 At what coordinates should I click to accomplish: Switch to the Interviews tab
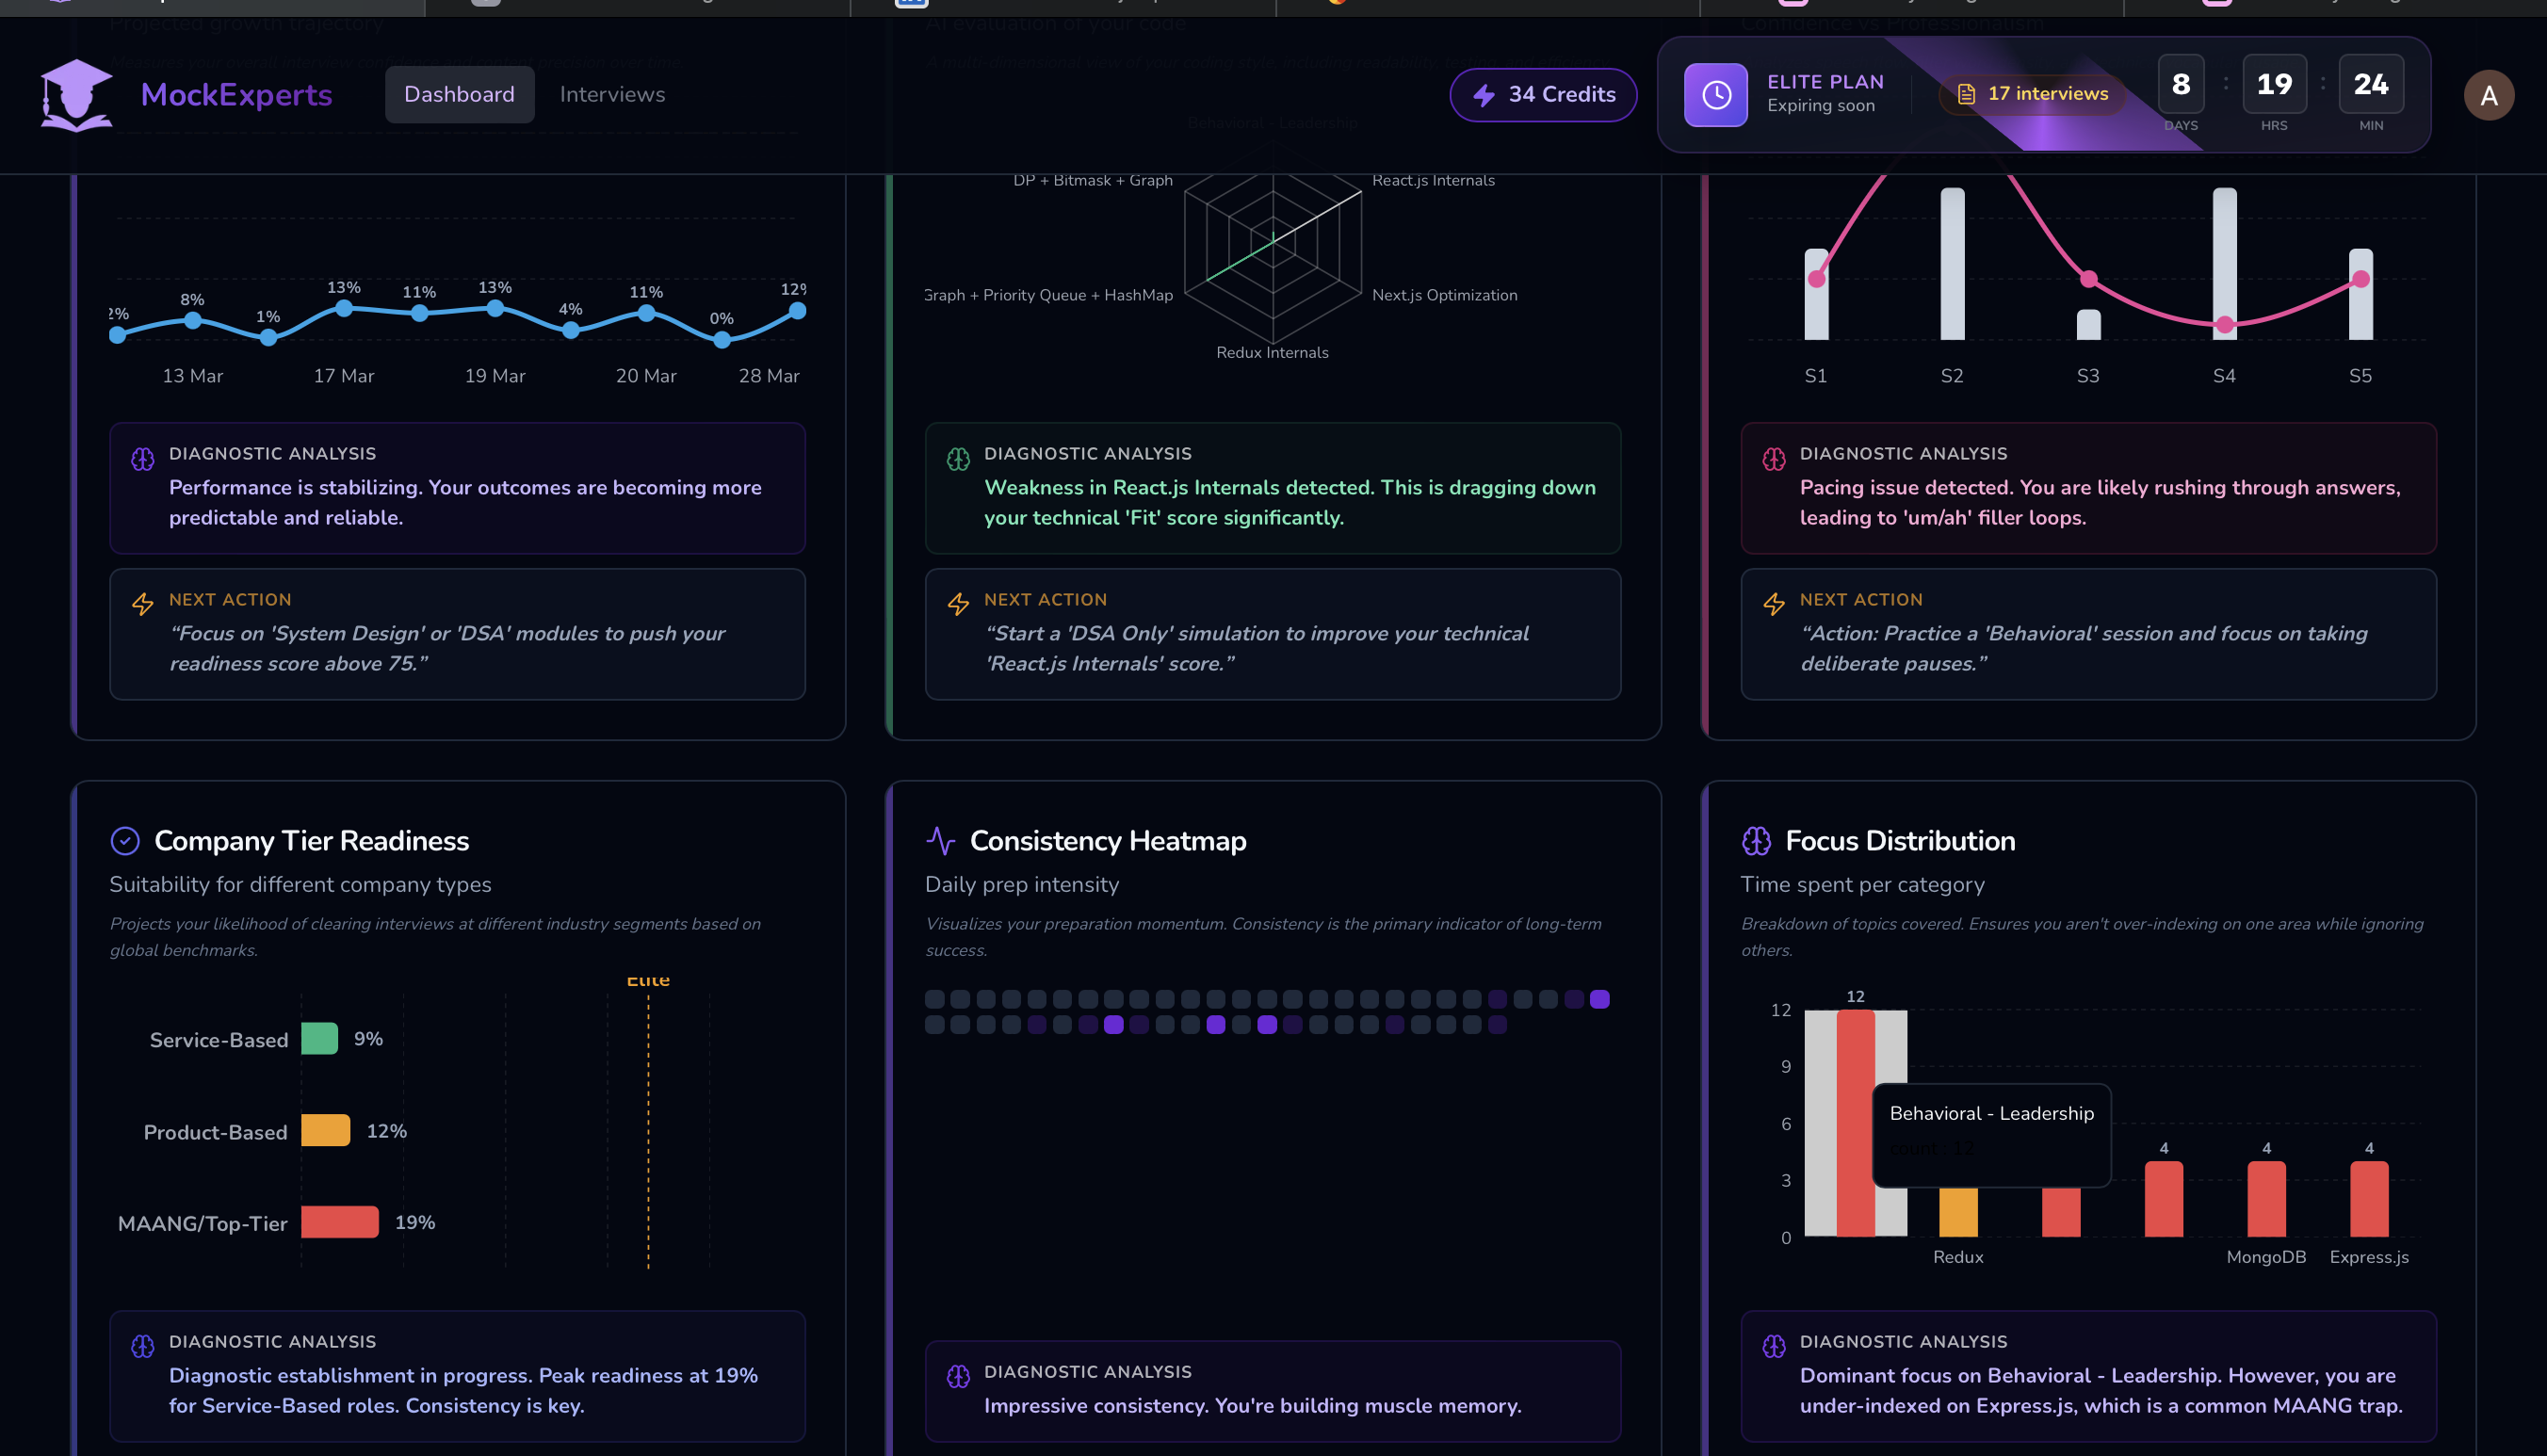612,94
